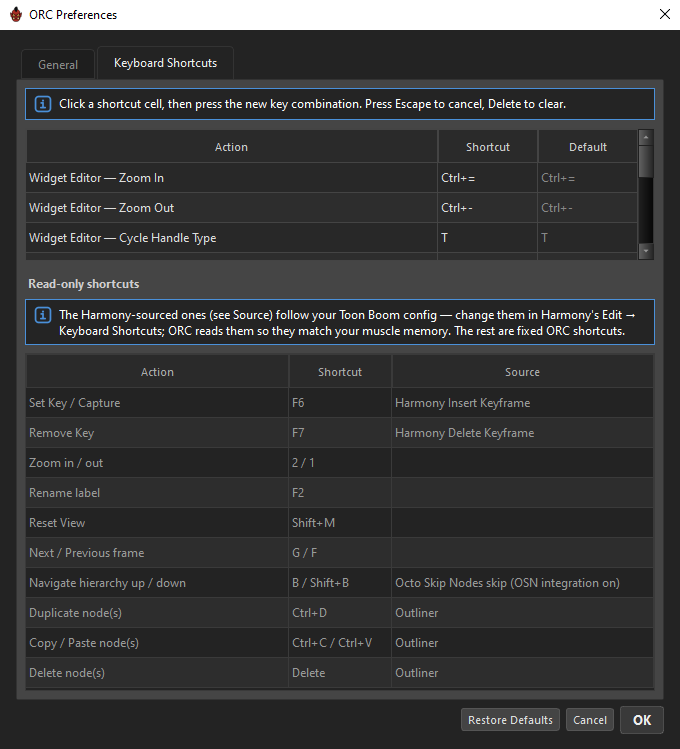Click the info icon in the Harmony-sourced note

[x=42, y=315]
